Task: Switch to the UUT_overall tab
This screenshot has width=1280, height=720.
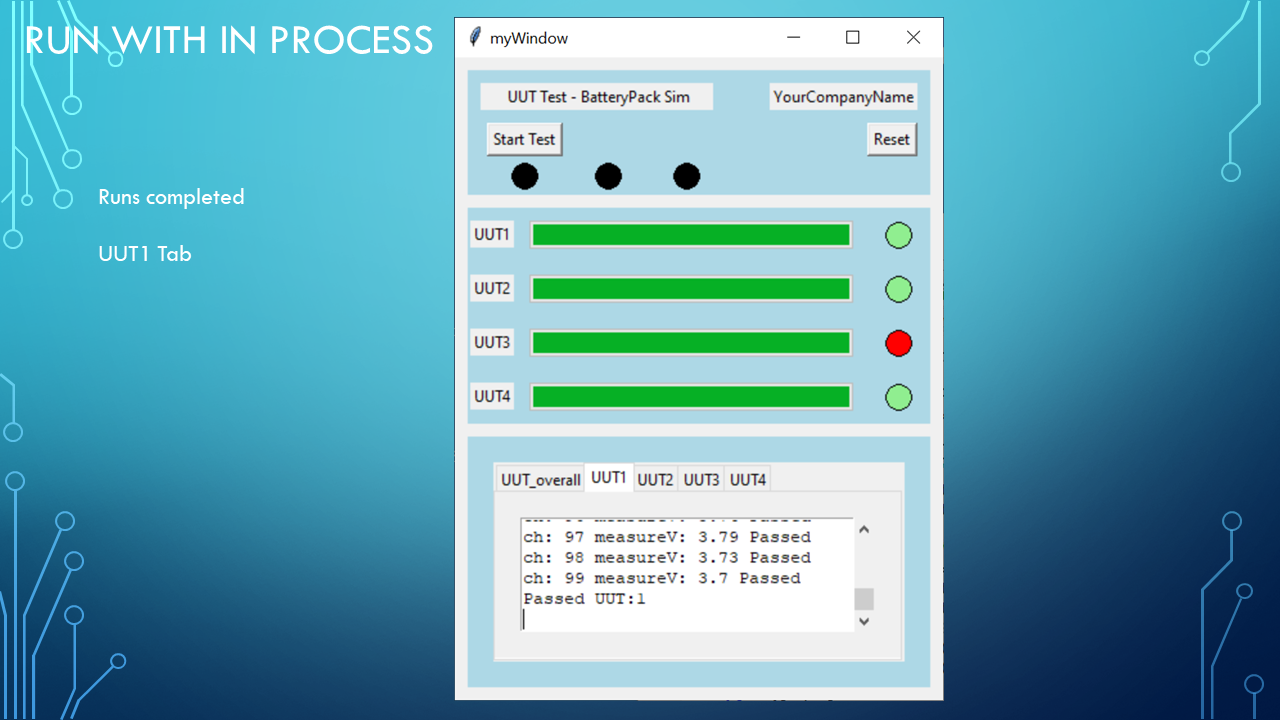Action: pyautogui.click(x=540, y=480)
